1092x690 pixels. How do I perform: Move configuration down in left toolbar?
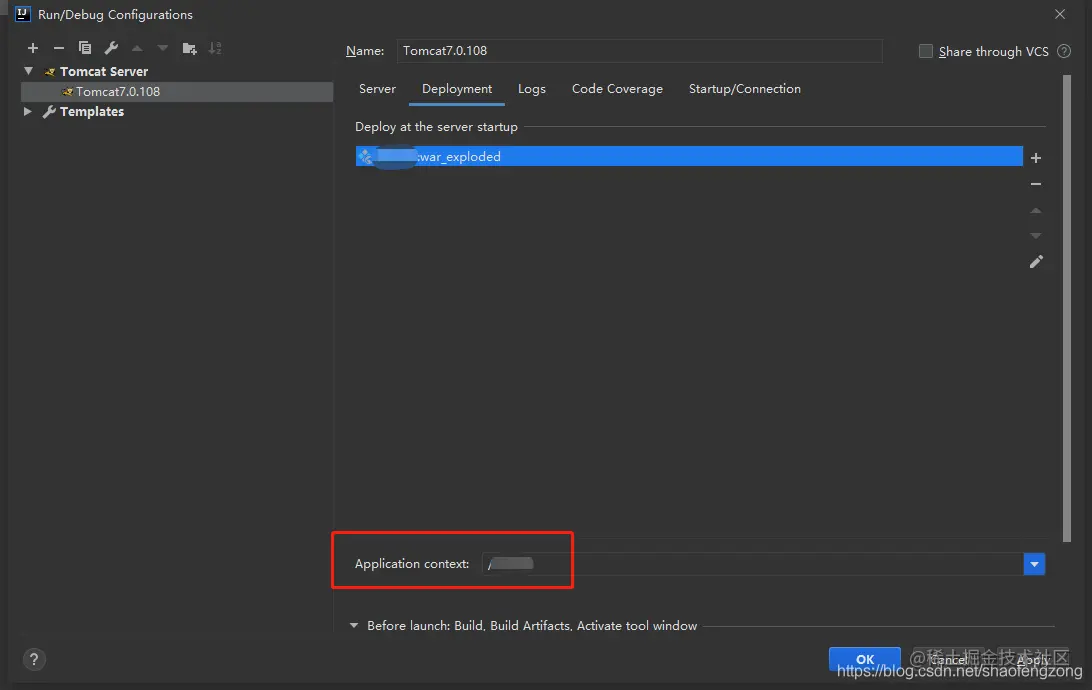(x=163, y=48)
